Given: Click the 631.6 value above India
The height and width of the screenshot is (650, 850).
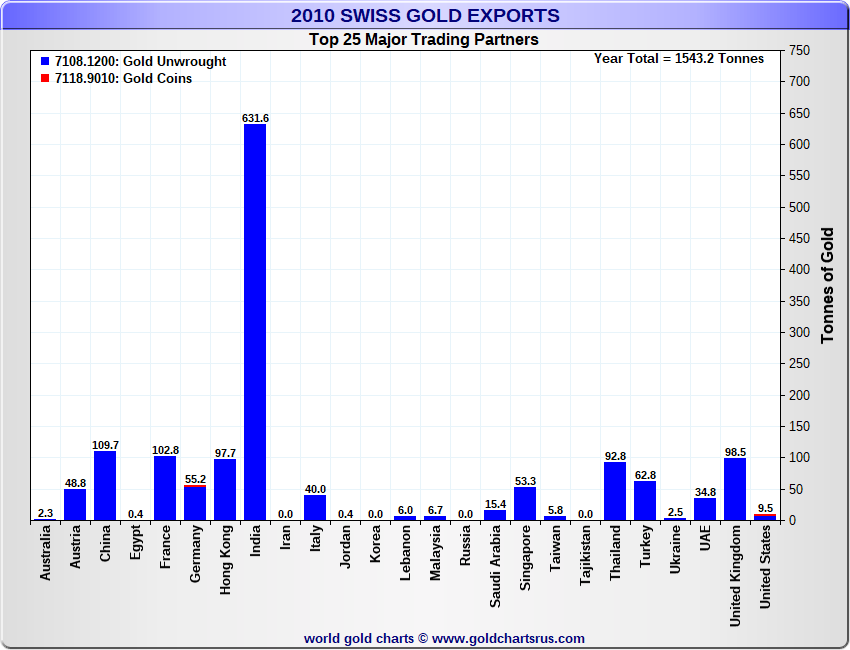Looking at the screenshot, I should pyautogui.click(x=255, y=118).
